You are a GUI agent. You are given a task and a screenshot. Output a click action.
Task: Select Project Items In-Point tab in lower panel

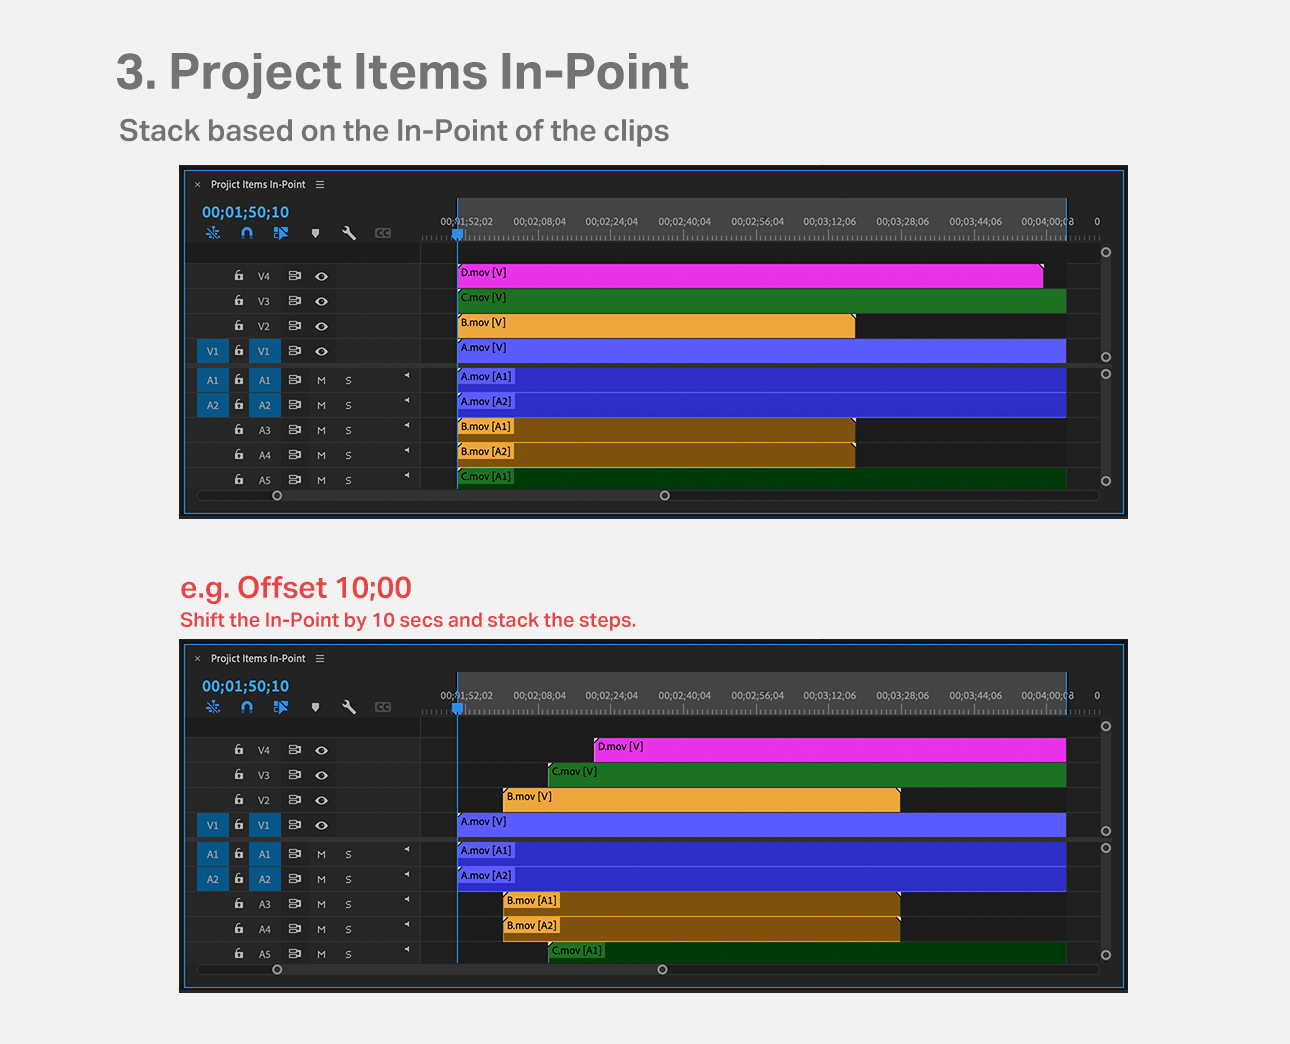click(x=258, y=659)
